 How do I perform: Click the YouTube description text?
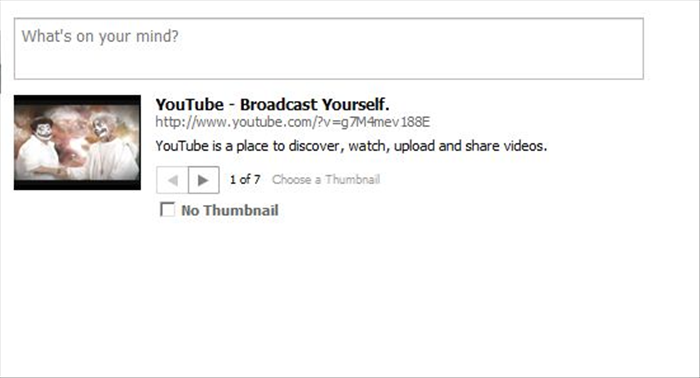click(351, 146)
